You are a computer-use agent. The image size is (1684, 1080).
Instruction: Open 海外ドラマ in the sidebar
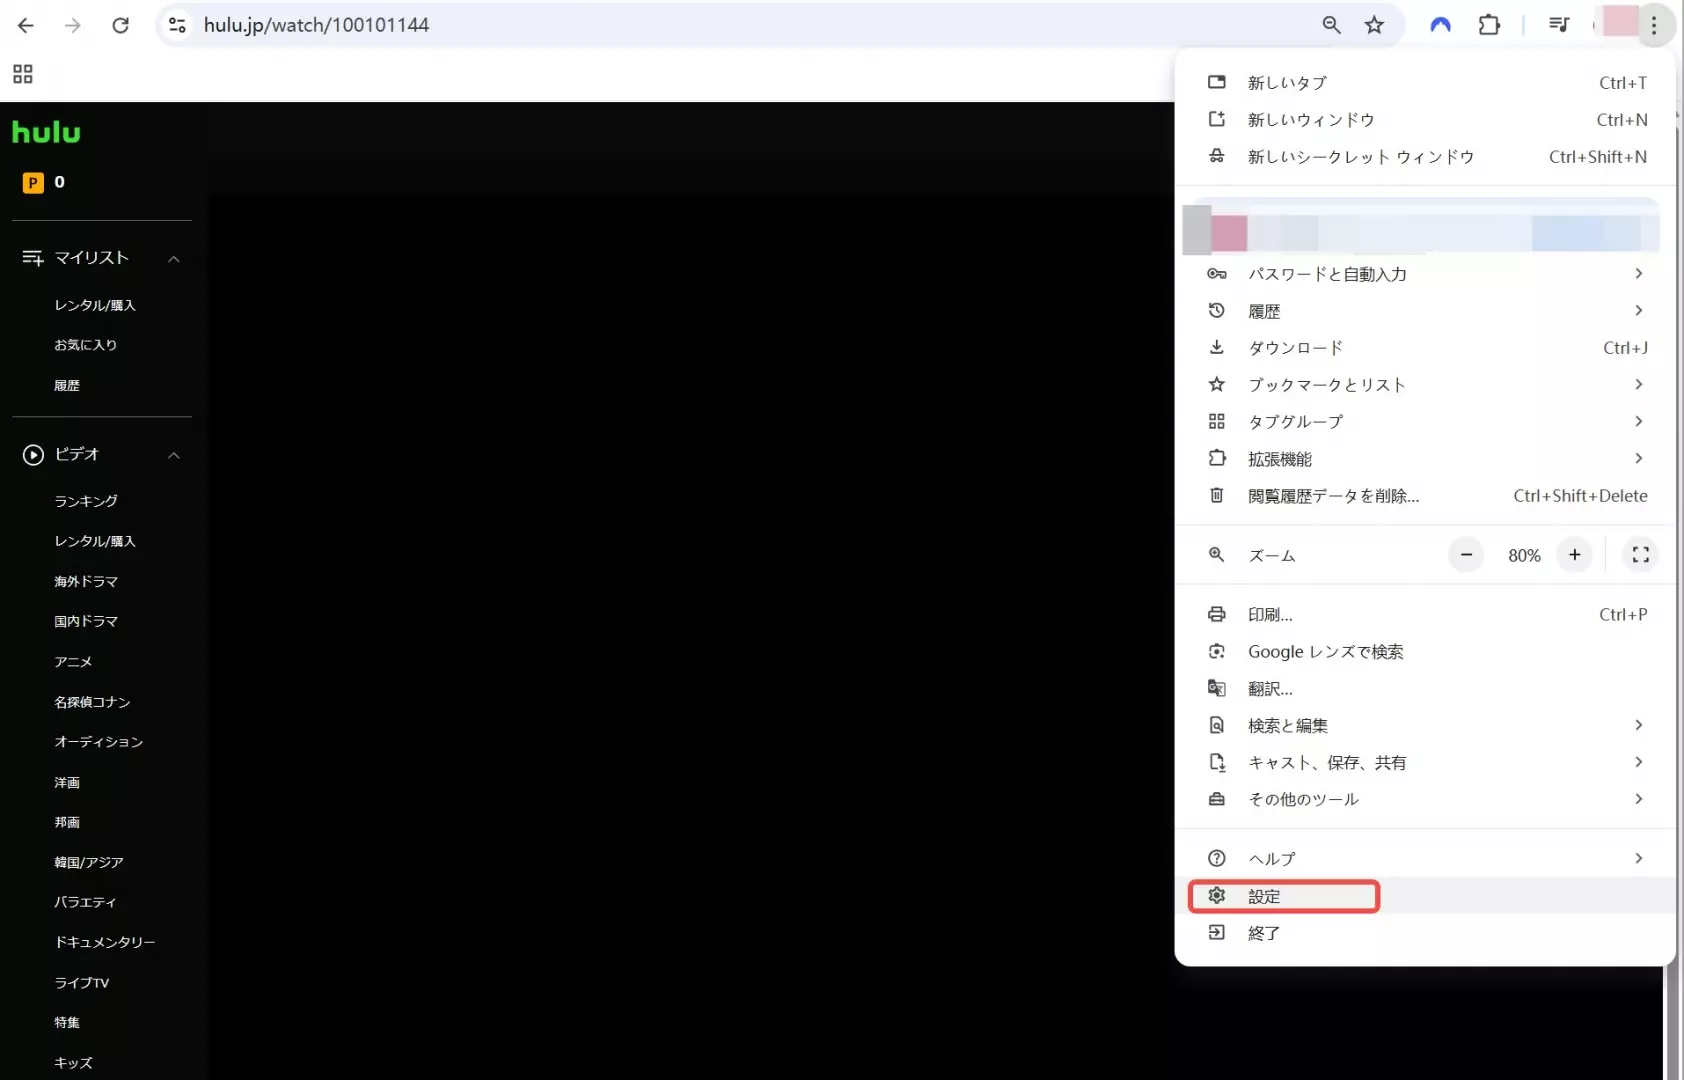86,581
